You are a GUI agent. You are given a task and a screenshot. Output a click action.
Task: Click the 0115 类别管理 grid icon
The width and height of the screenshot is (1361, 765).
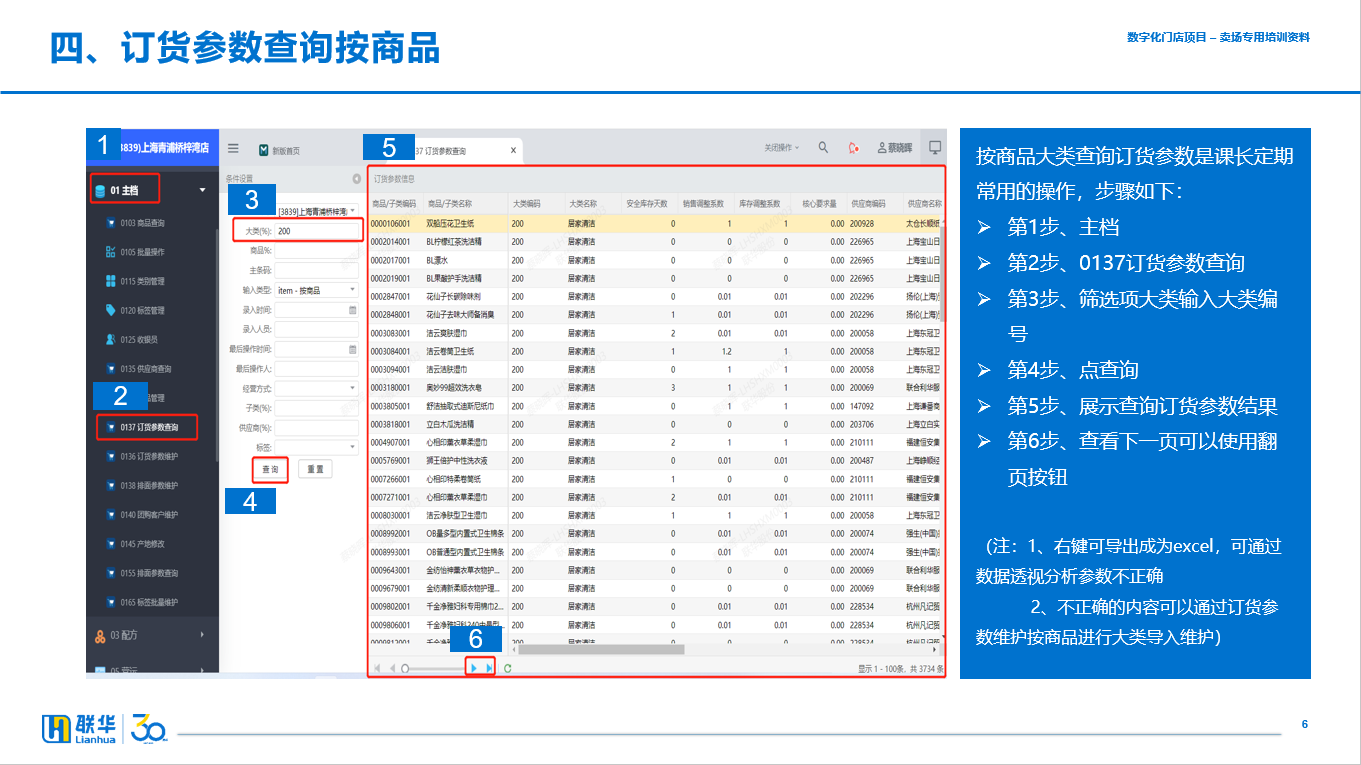(x=110, y=281)
